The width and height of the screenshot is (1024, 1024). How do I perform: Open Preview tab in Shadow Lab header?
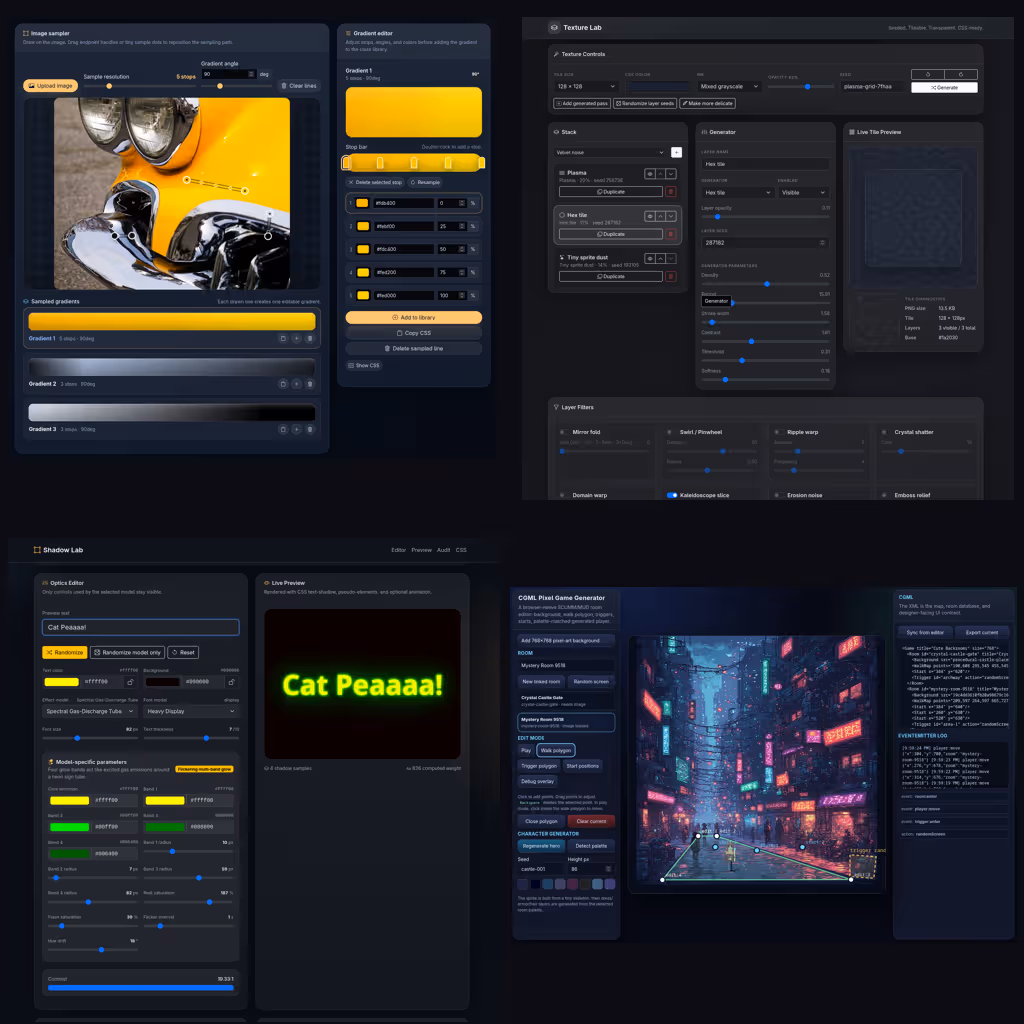click(x=421, y=550)
